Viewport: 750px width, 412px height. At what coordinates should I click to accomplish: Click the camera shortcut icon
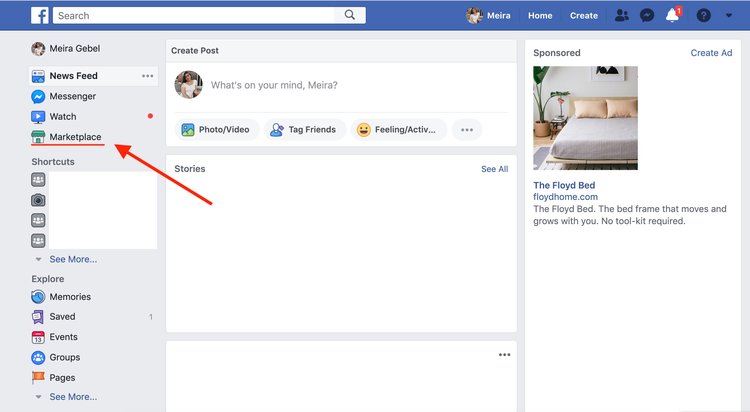click(x=38, y=200)
